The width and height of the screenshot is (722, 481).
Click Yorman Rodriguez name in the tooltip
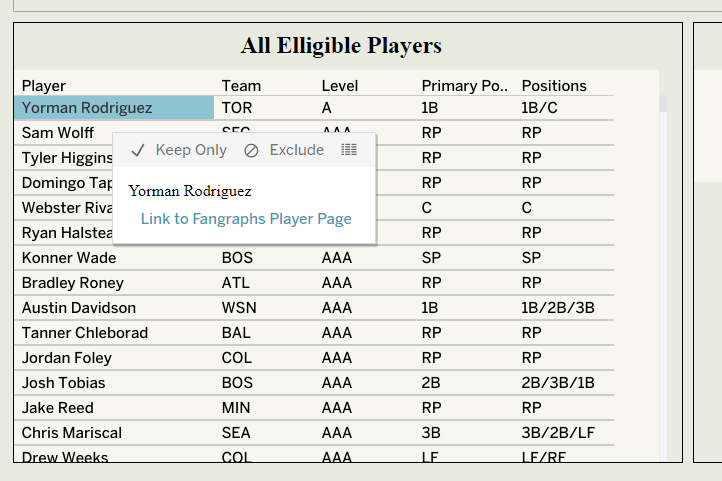190,191
